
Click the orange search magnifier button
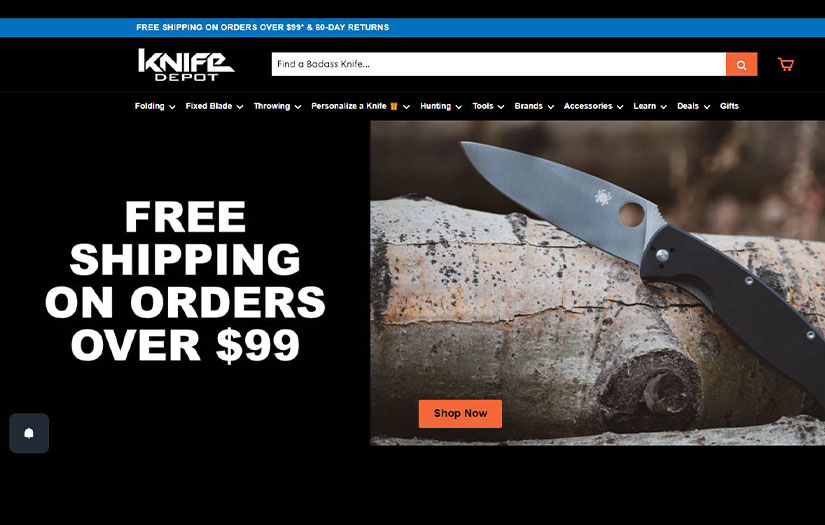(741, 64)
